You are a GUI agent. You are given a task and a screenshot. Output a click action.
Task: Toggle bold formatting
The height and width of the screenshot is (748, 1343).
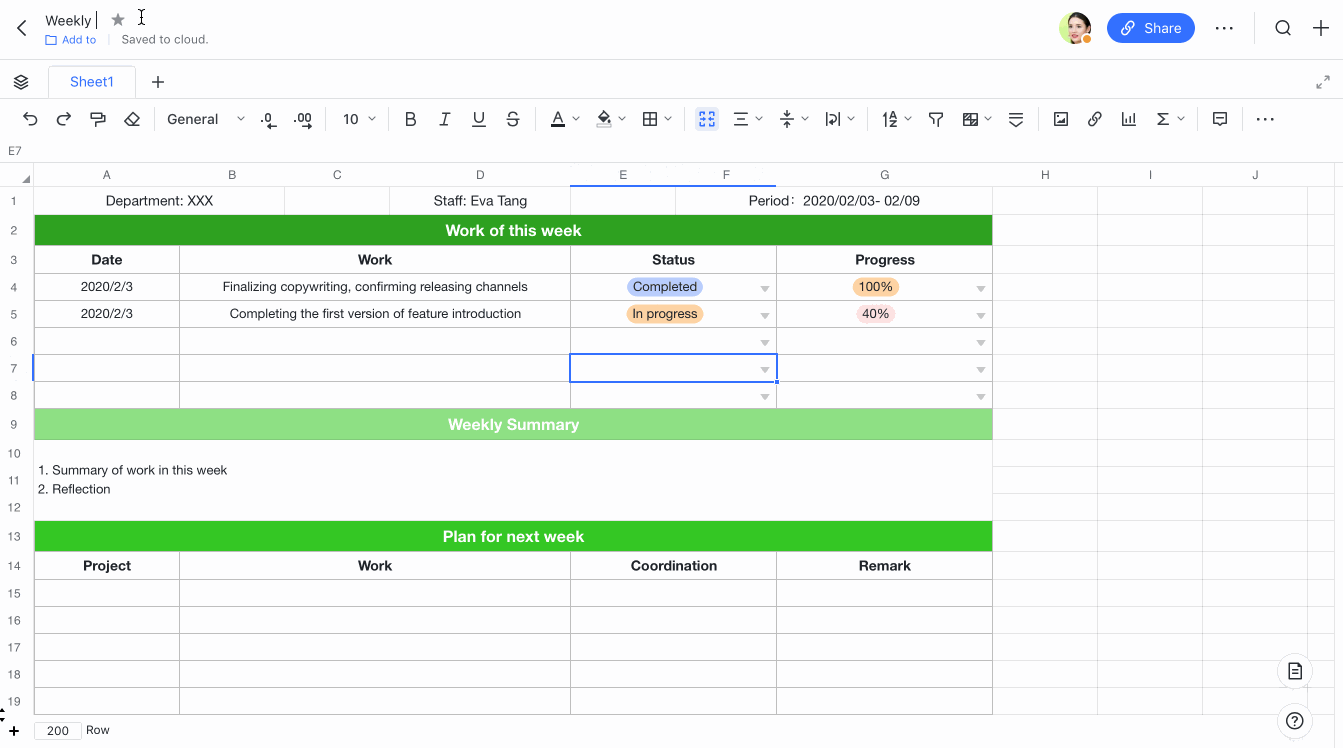[x=410, y=119]
